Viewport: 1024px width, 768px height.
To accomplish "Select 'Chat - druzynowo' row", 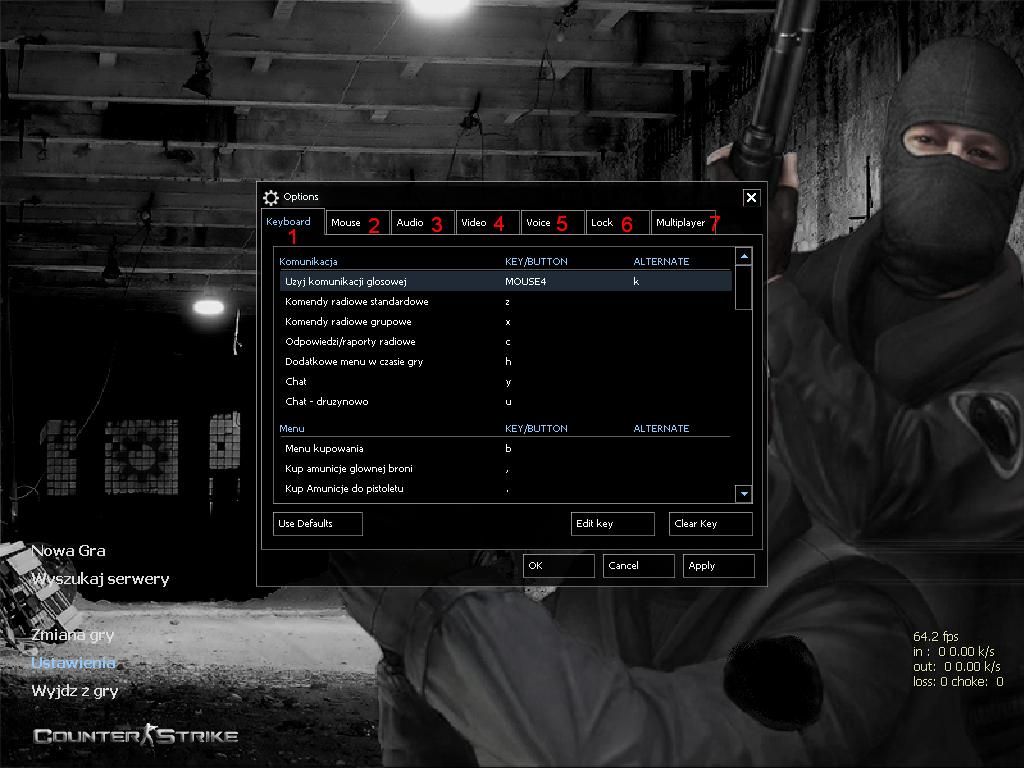I will [x=505, y=402].
